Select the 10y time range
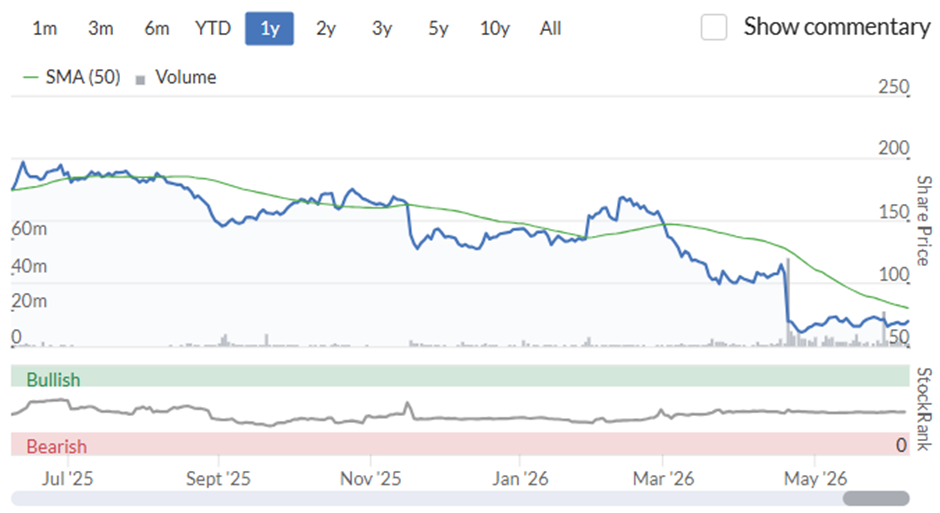 (495, 28)
